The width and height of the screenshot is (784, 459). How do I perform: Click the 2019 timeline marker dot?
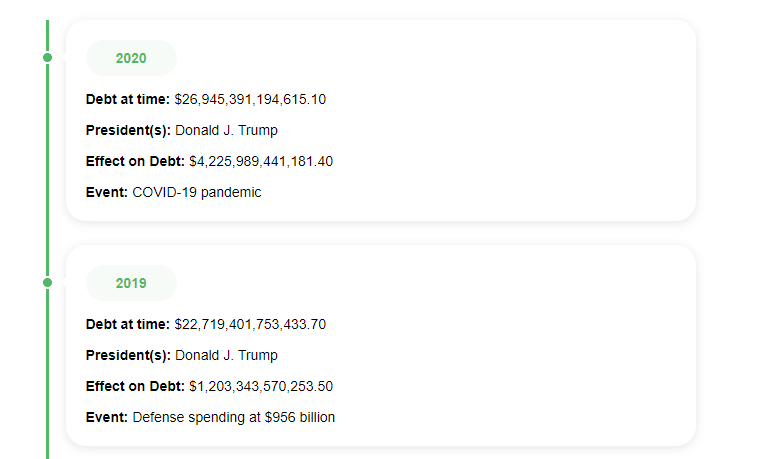pyautogui.click(x=48, y=283)
